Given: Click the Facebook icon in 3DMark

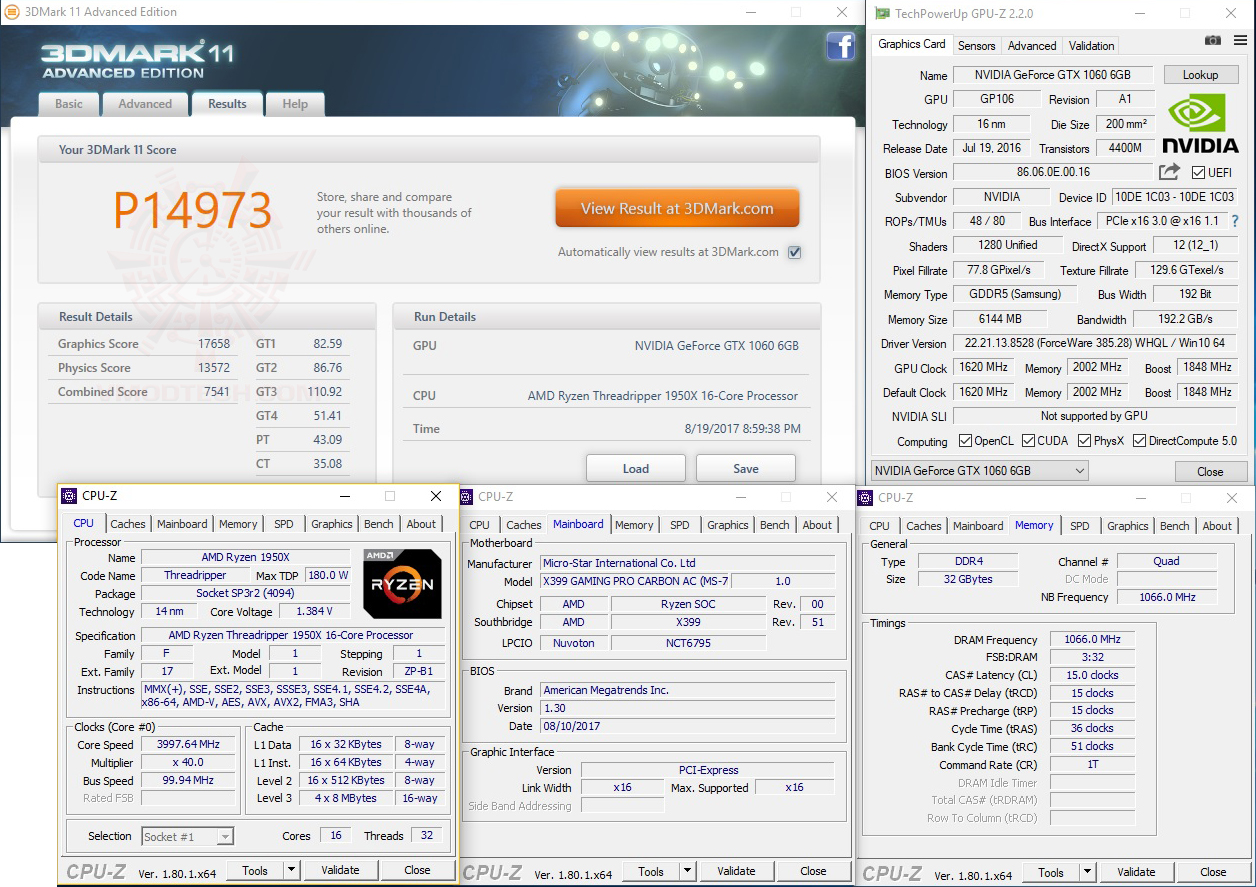Looking at the screenshot, I should 841,46.
